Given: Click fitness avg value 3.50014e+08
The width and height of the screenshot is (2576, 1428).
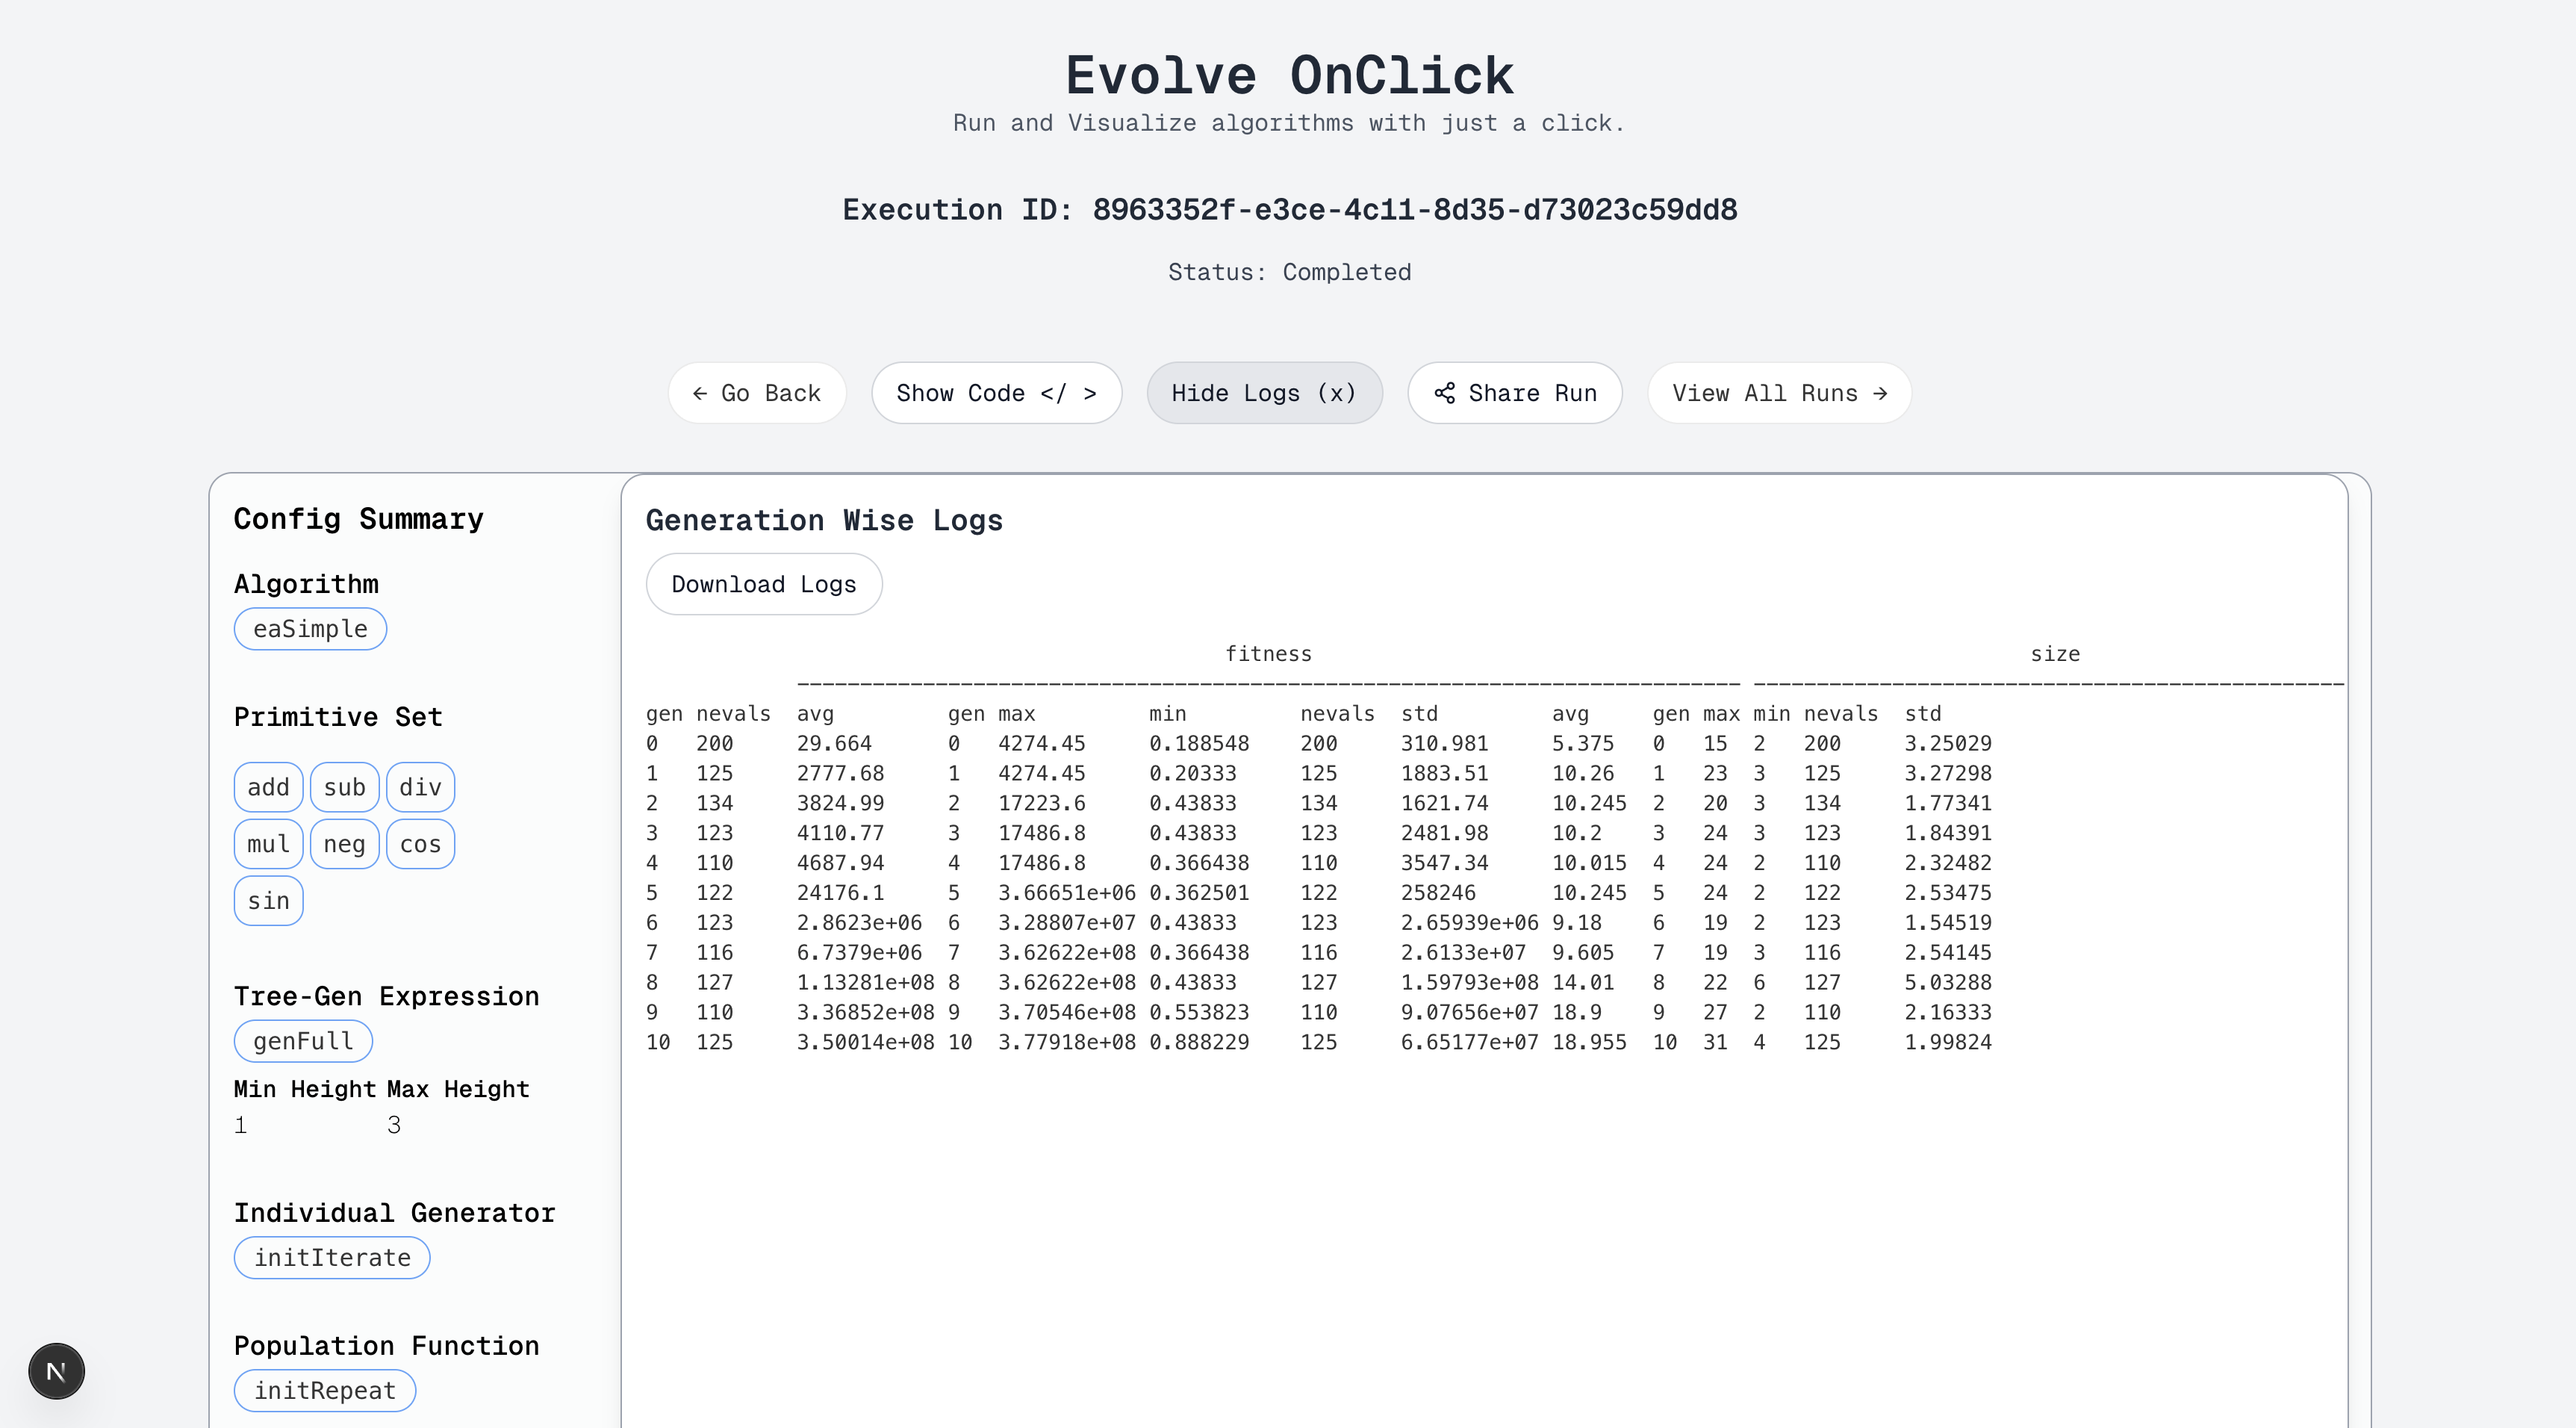Looking at the screenshot, I should 866,1042.
